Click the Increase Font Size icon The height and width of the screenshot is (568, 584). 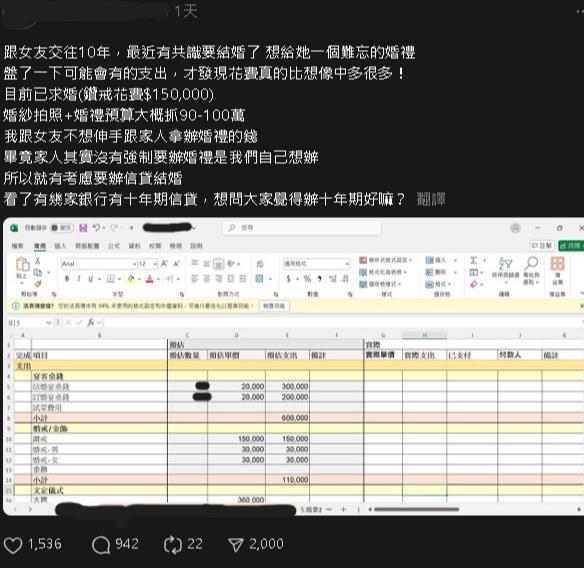coord(164,264)
